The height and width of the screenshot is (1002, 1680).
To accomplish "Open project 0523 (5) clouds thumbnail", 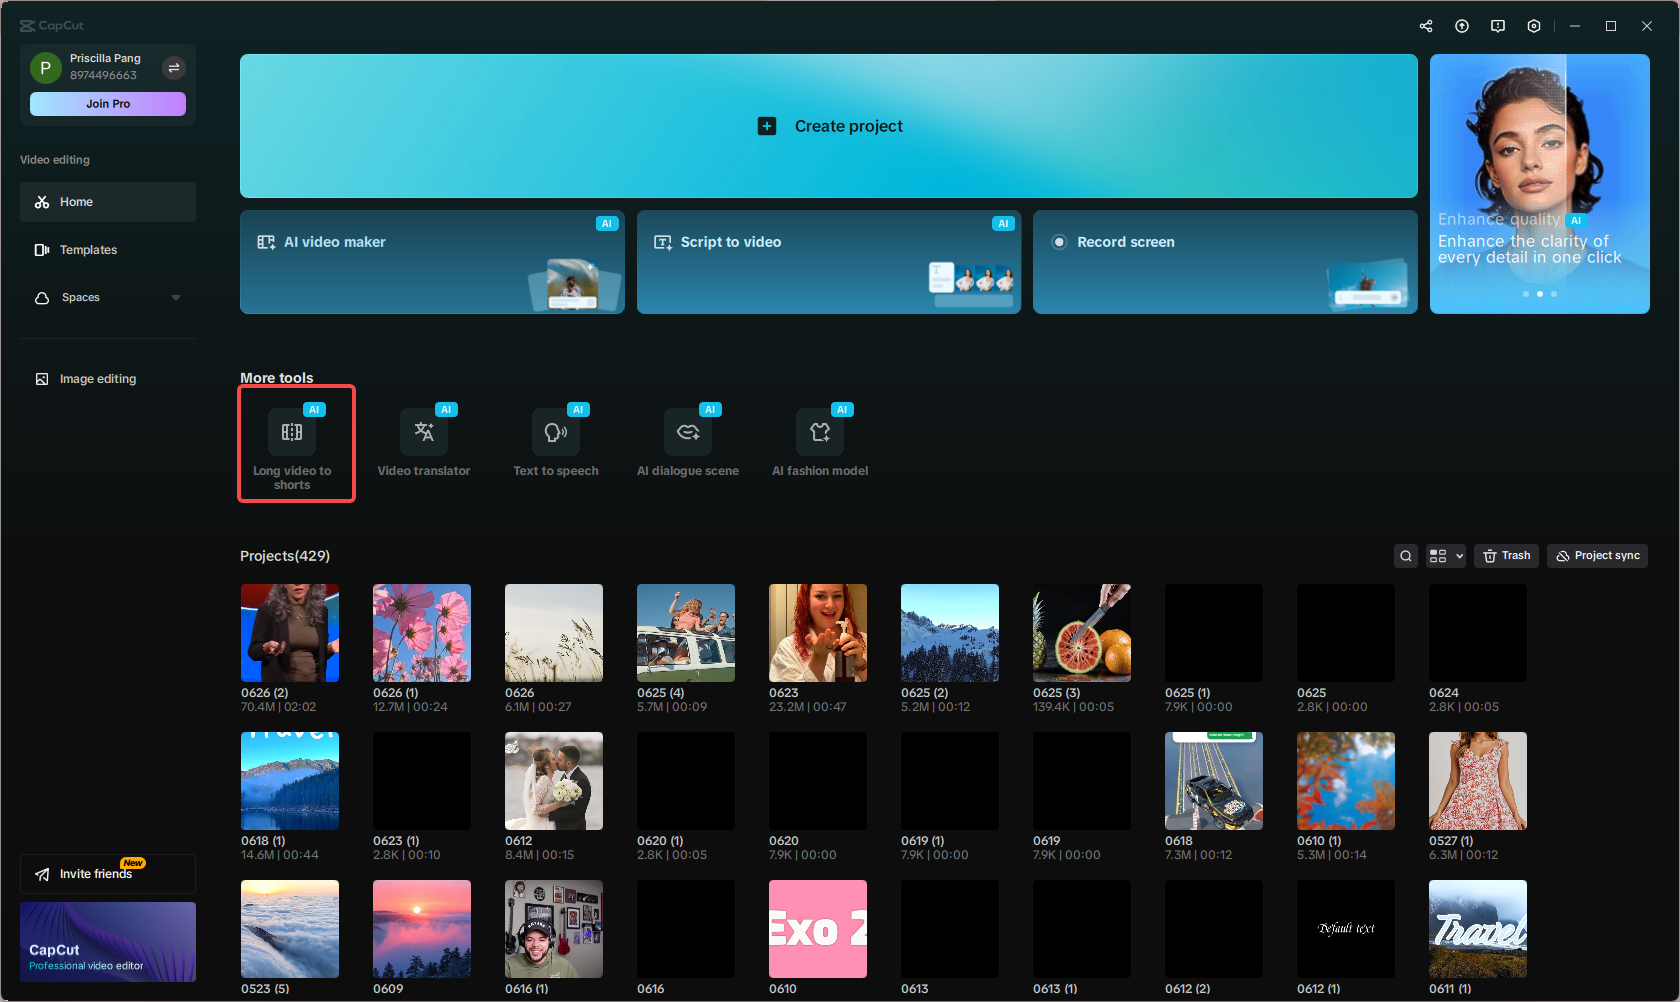I will [x=290, y=929].
